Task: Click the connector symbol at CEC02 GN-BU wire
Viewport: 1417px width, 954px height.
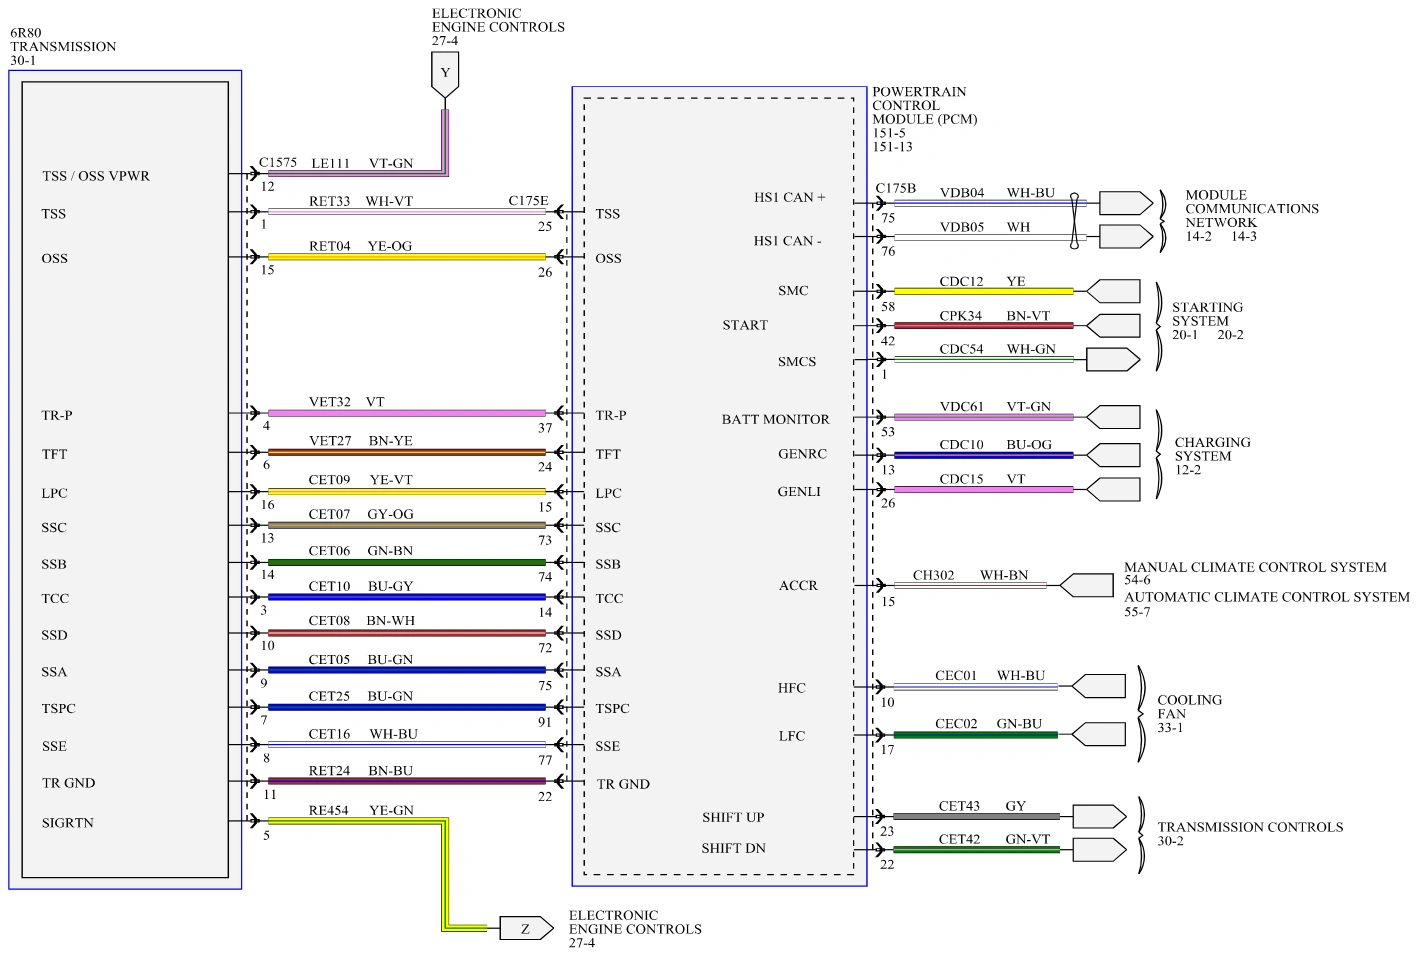Action: pyautogui.click(x=1099, y=734)
